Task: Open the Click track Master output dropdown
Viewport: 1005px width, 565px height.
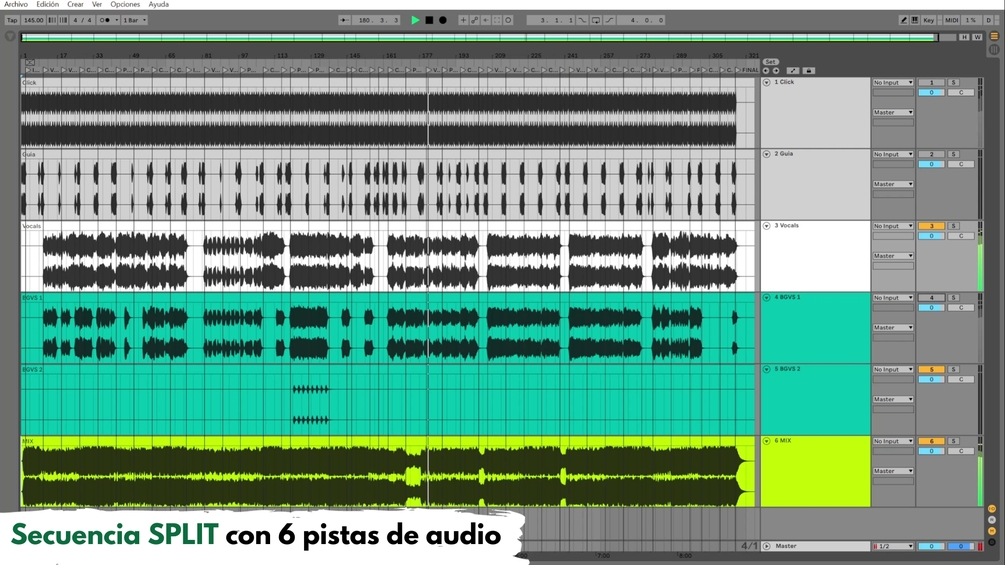Action: 893,113
